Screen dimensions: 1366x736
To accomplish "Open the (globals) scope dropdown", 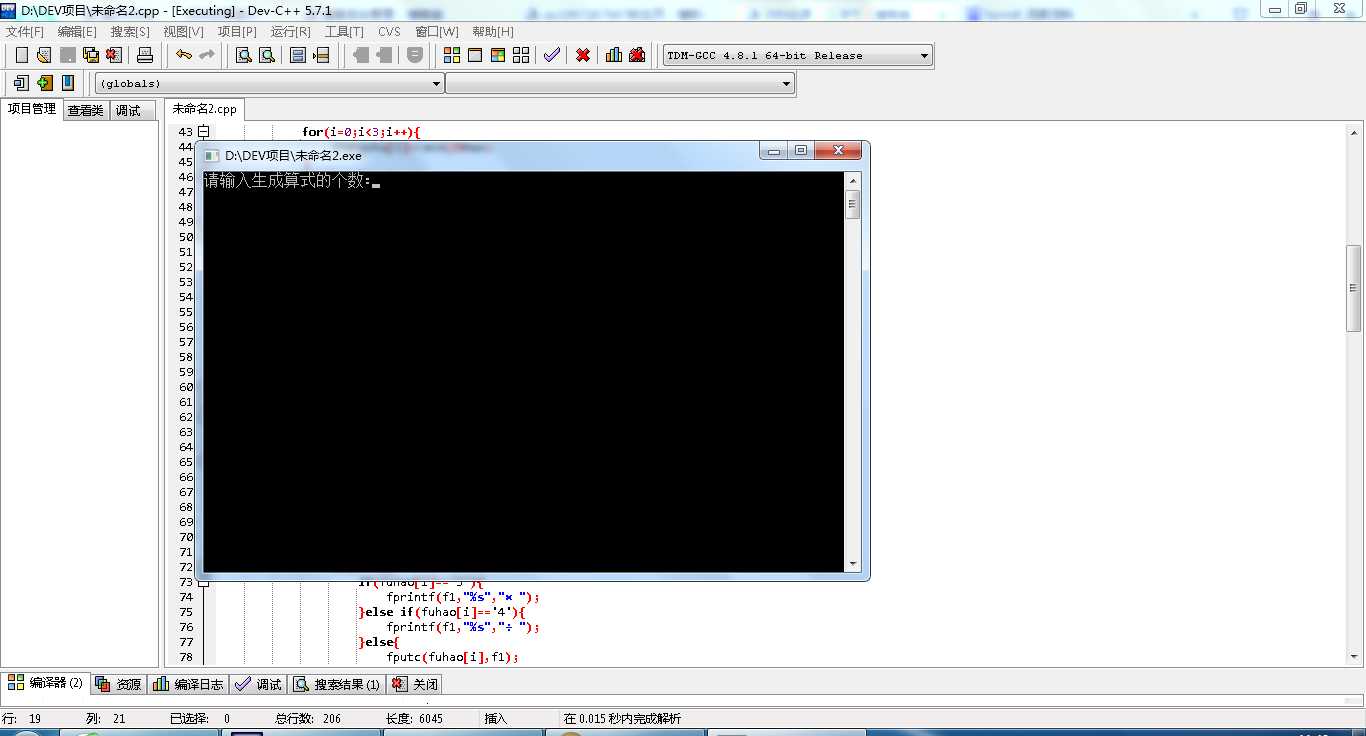I will [x=269, y=83].
